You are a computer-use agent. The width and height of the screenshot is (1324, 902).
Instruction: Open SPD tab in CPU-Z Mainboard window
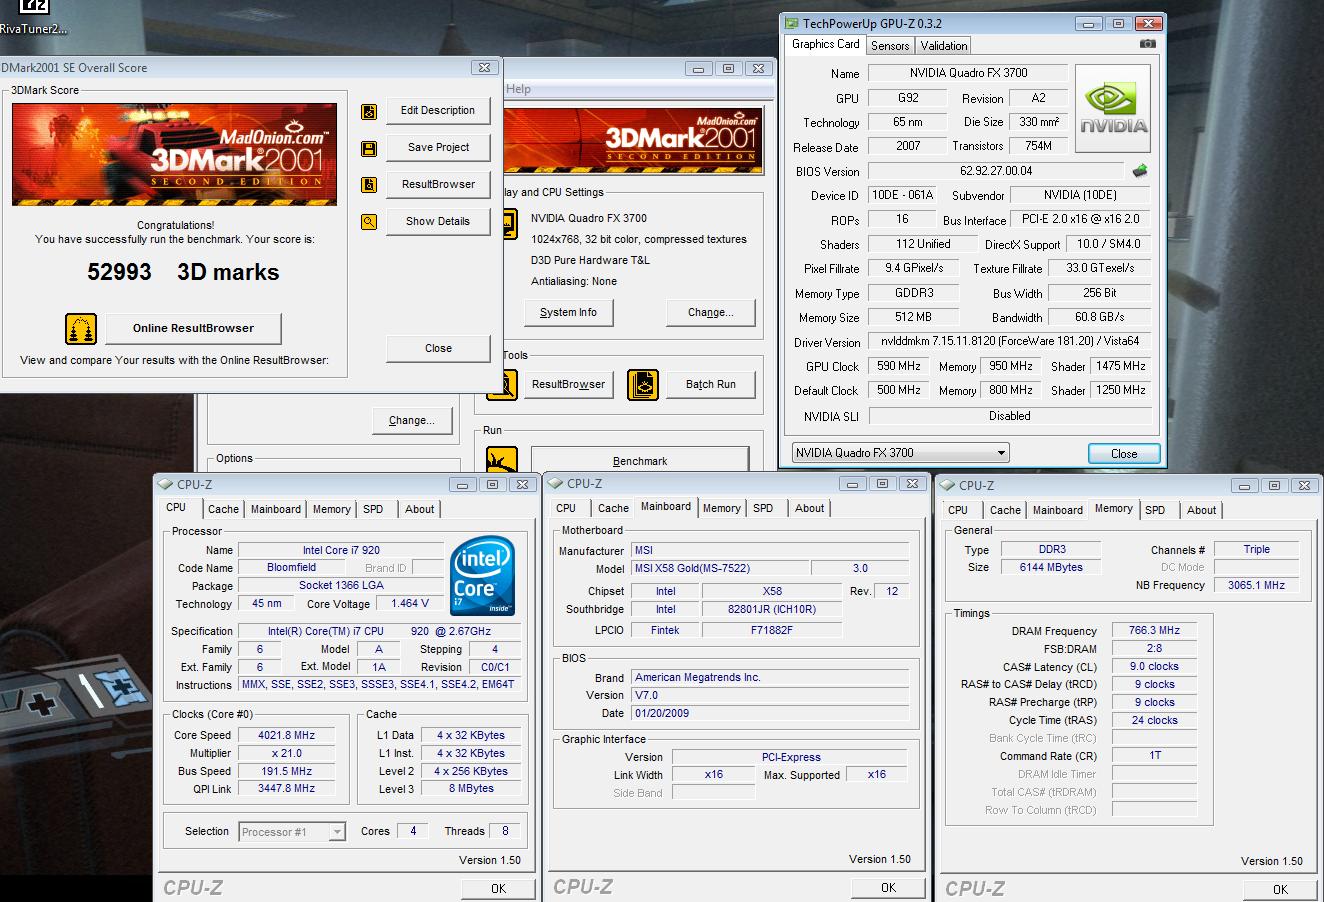click(x=763, y=508)
